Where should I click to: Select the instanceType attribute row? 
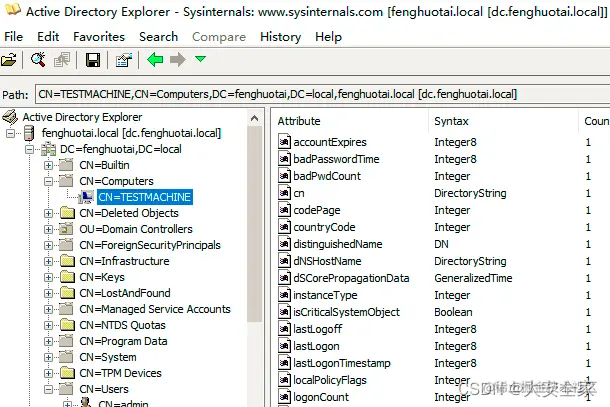click(441, 295)
